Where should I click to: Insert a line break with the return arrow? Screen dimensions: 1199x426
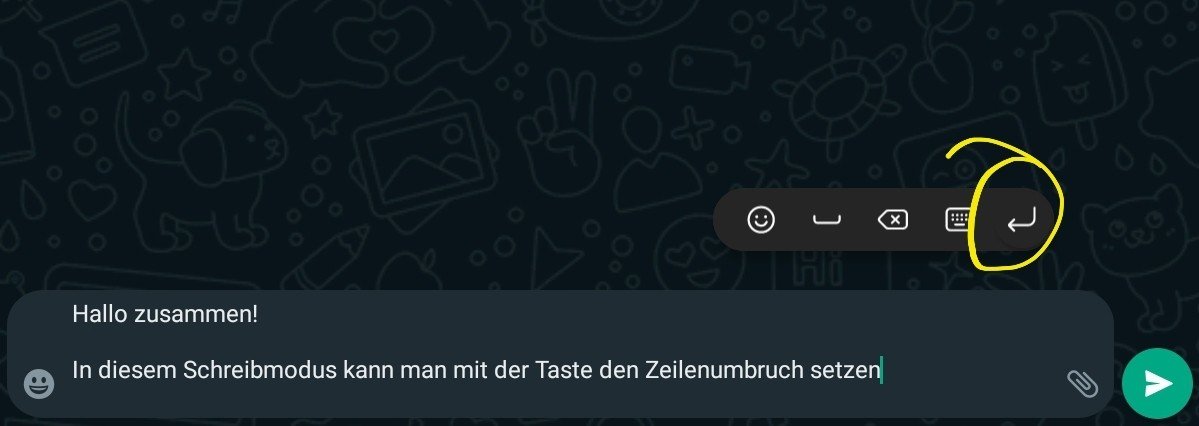[1021, 220]
